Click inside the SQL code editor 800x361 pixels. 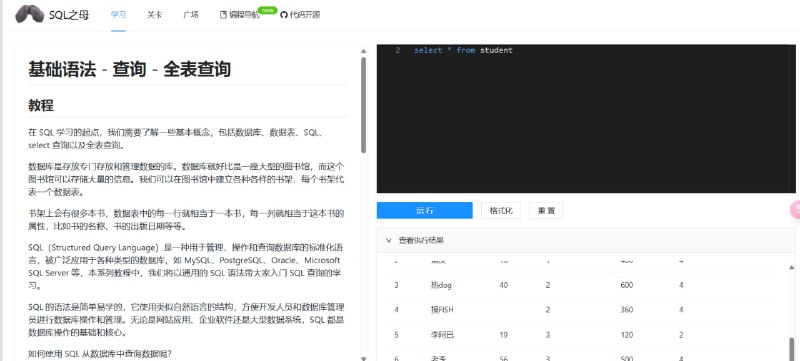pos(586,118)
